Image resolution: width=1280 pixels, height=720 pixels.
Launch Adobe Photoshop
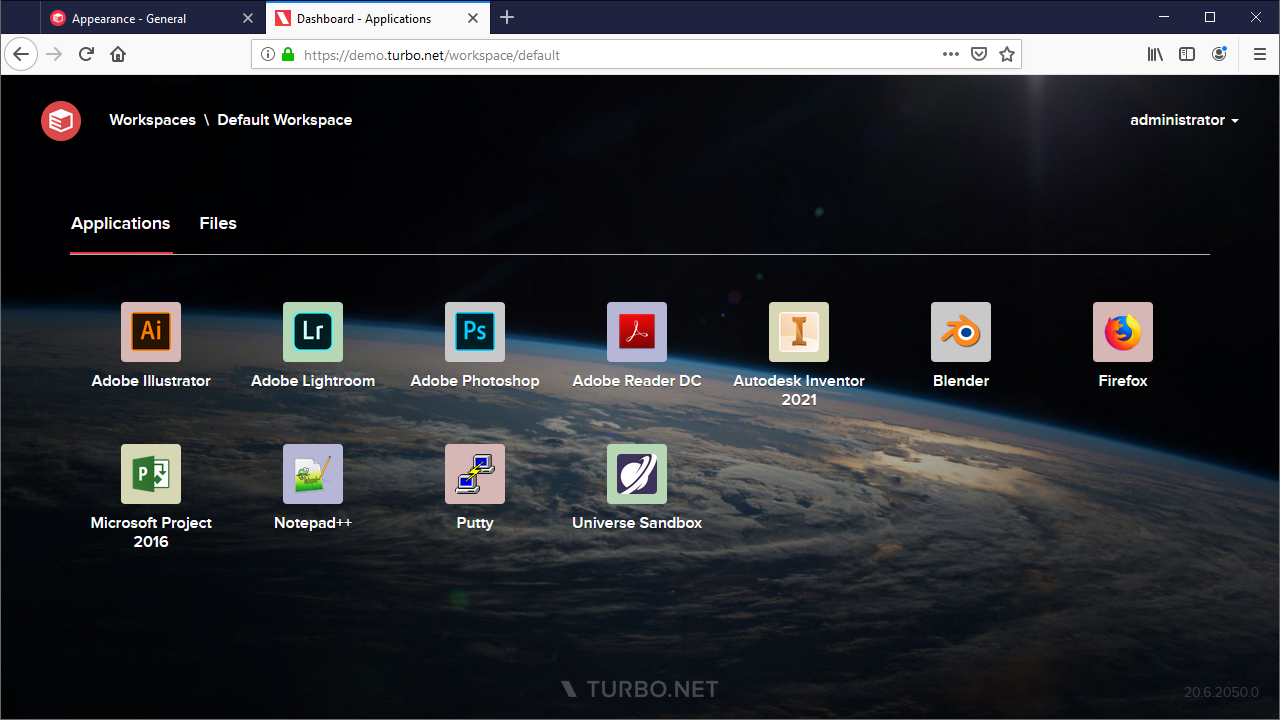click(475, 331)
